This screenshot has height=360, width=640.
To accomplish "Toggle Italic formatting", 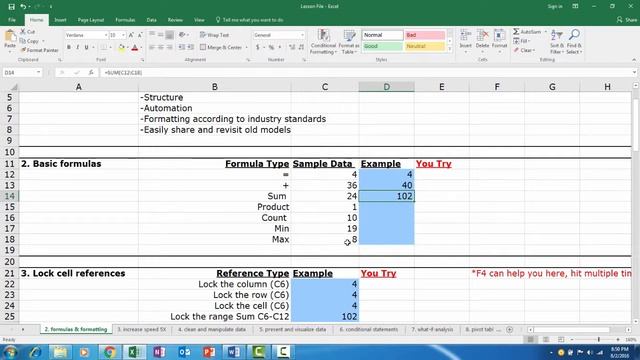I will (78, 47).
